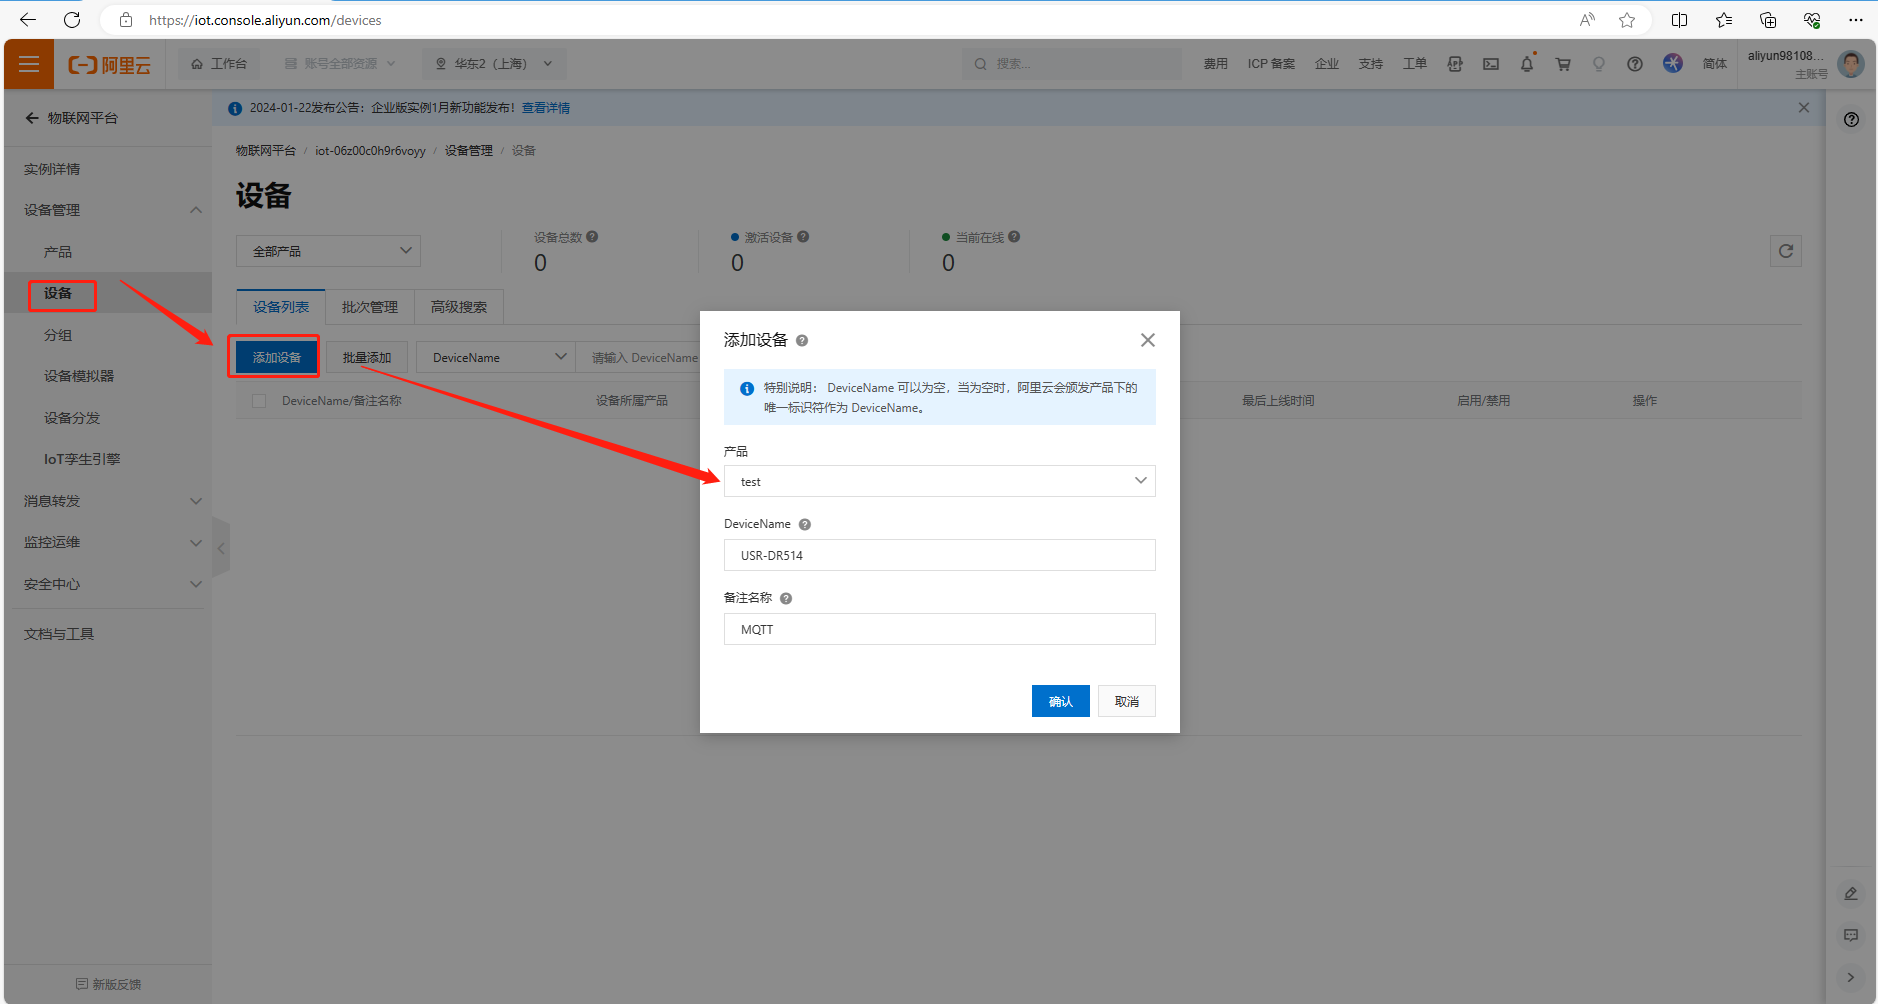Open Cloud Shell terminal icon
Viewport: 1878px width, 1004px height.
(x=1490, y=64)
